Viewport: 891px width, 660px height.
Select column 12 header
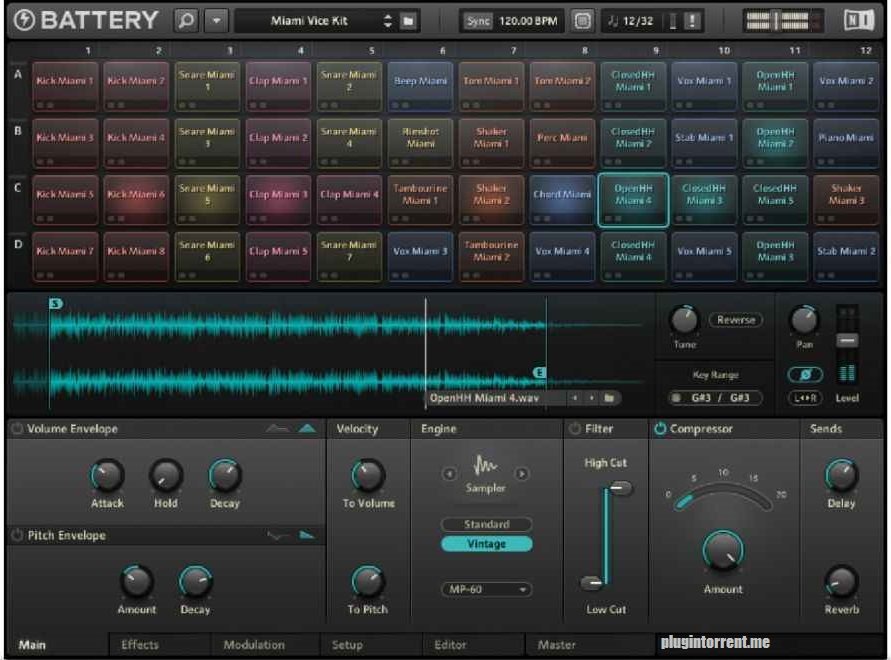[865, 51]
